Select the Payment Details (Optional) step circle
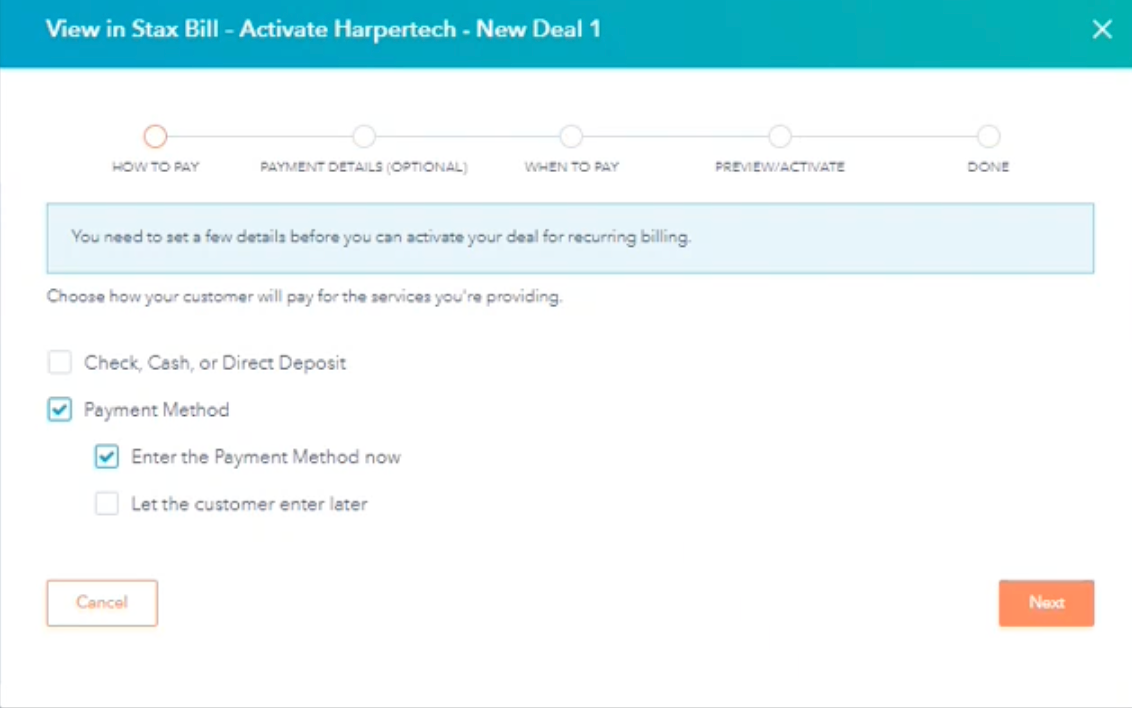1132x708 pixels. [364, 136]
